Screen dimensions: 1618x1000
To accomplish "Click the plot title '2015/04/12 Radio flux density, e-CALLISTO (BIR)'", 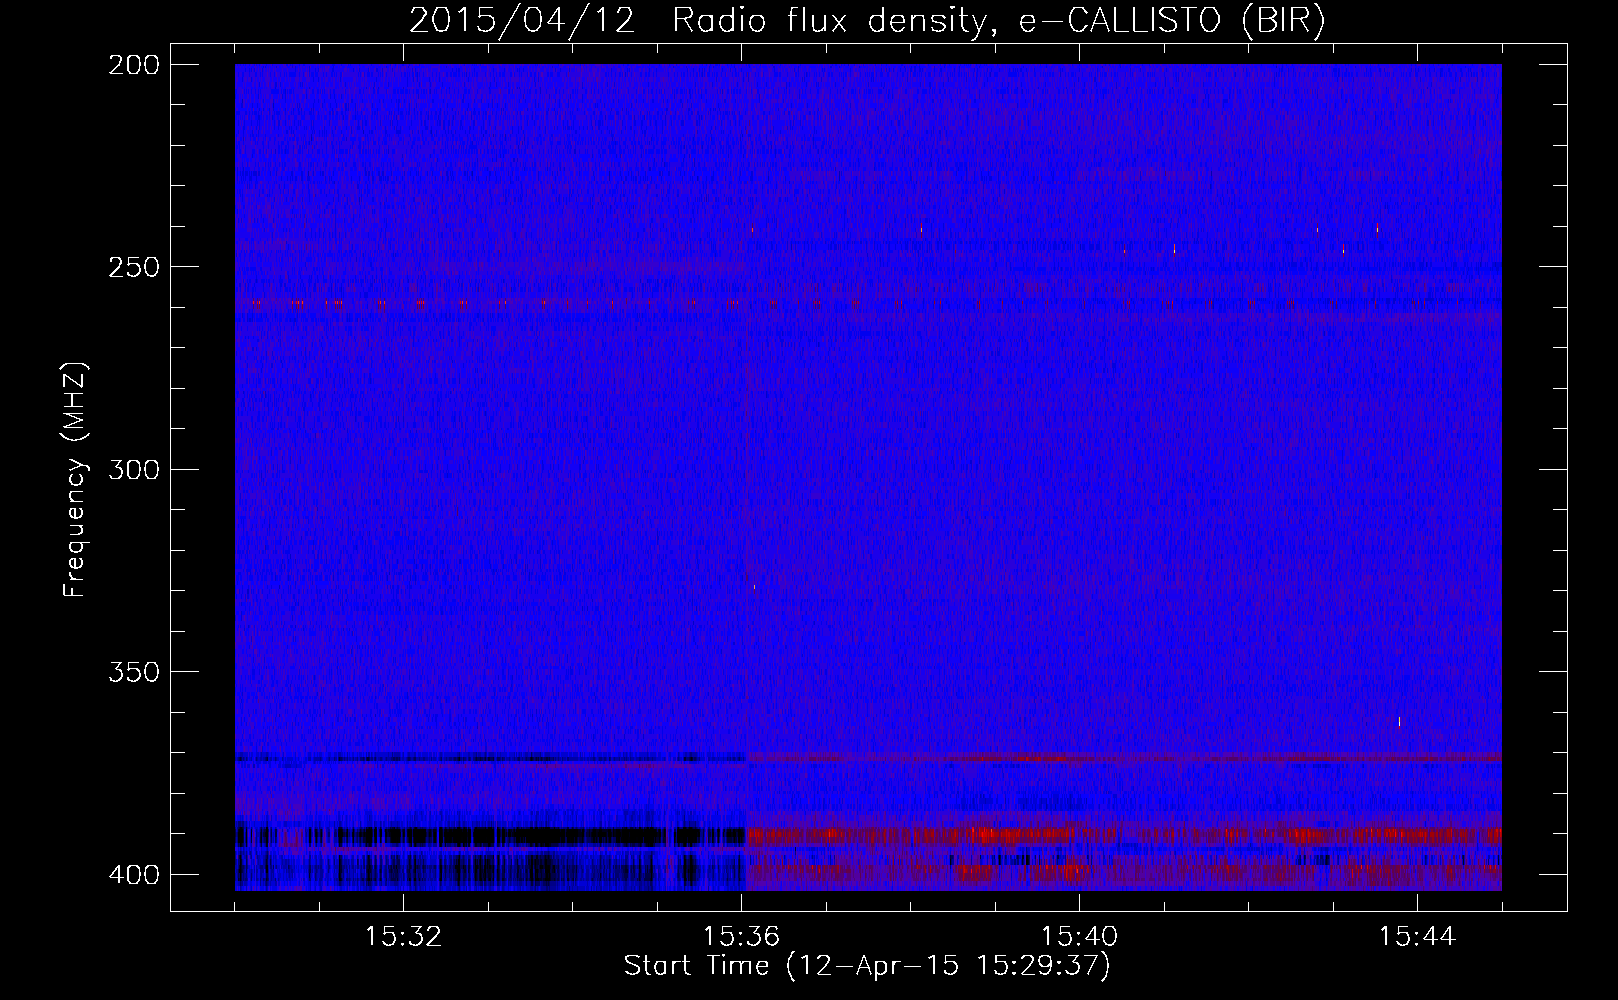I will click(867, 21).
